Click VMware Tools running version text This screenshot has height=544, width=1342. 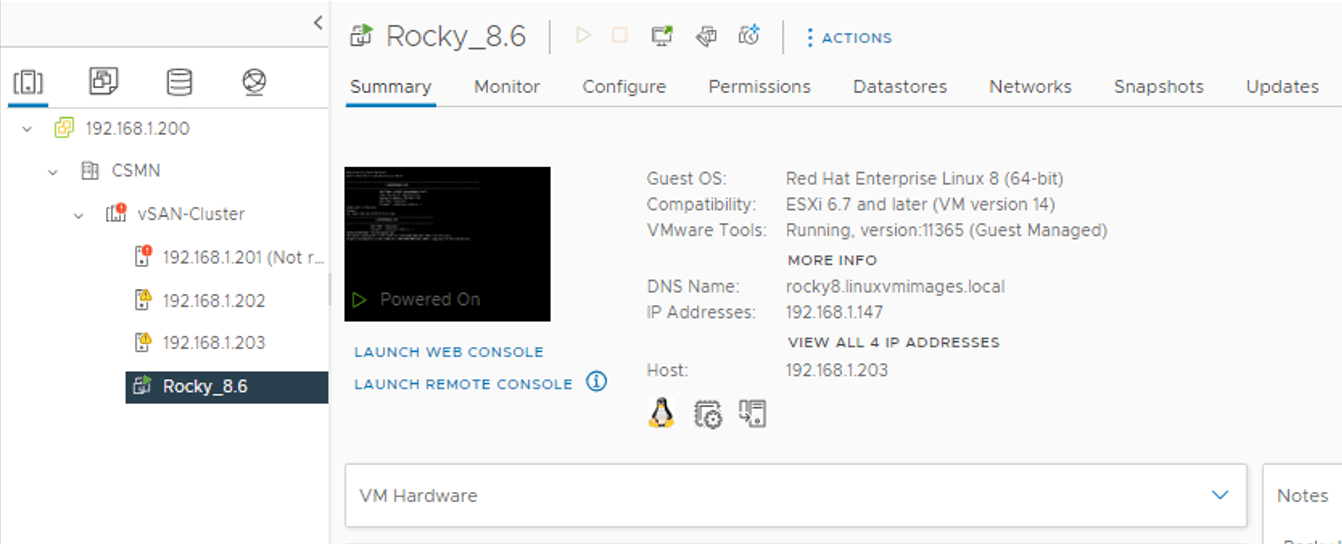coord(947,230)
